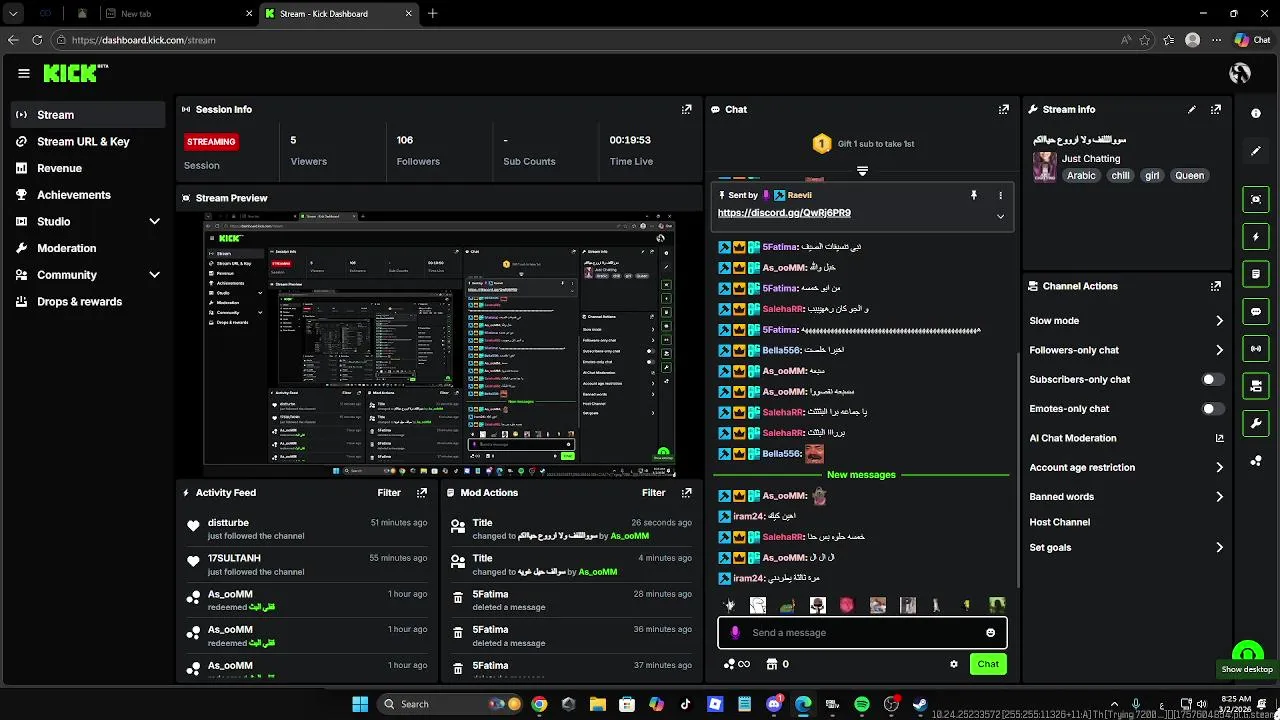1280x720 pixels.
Task: Open chat settings gear icon
Action: 954,664
